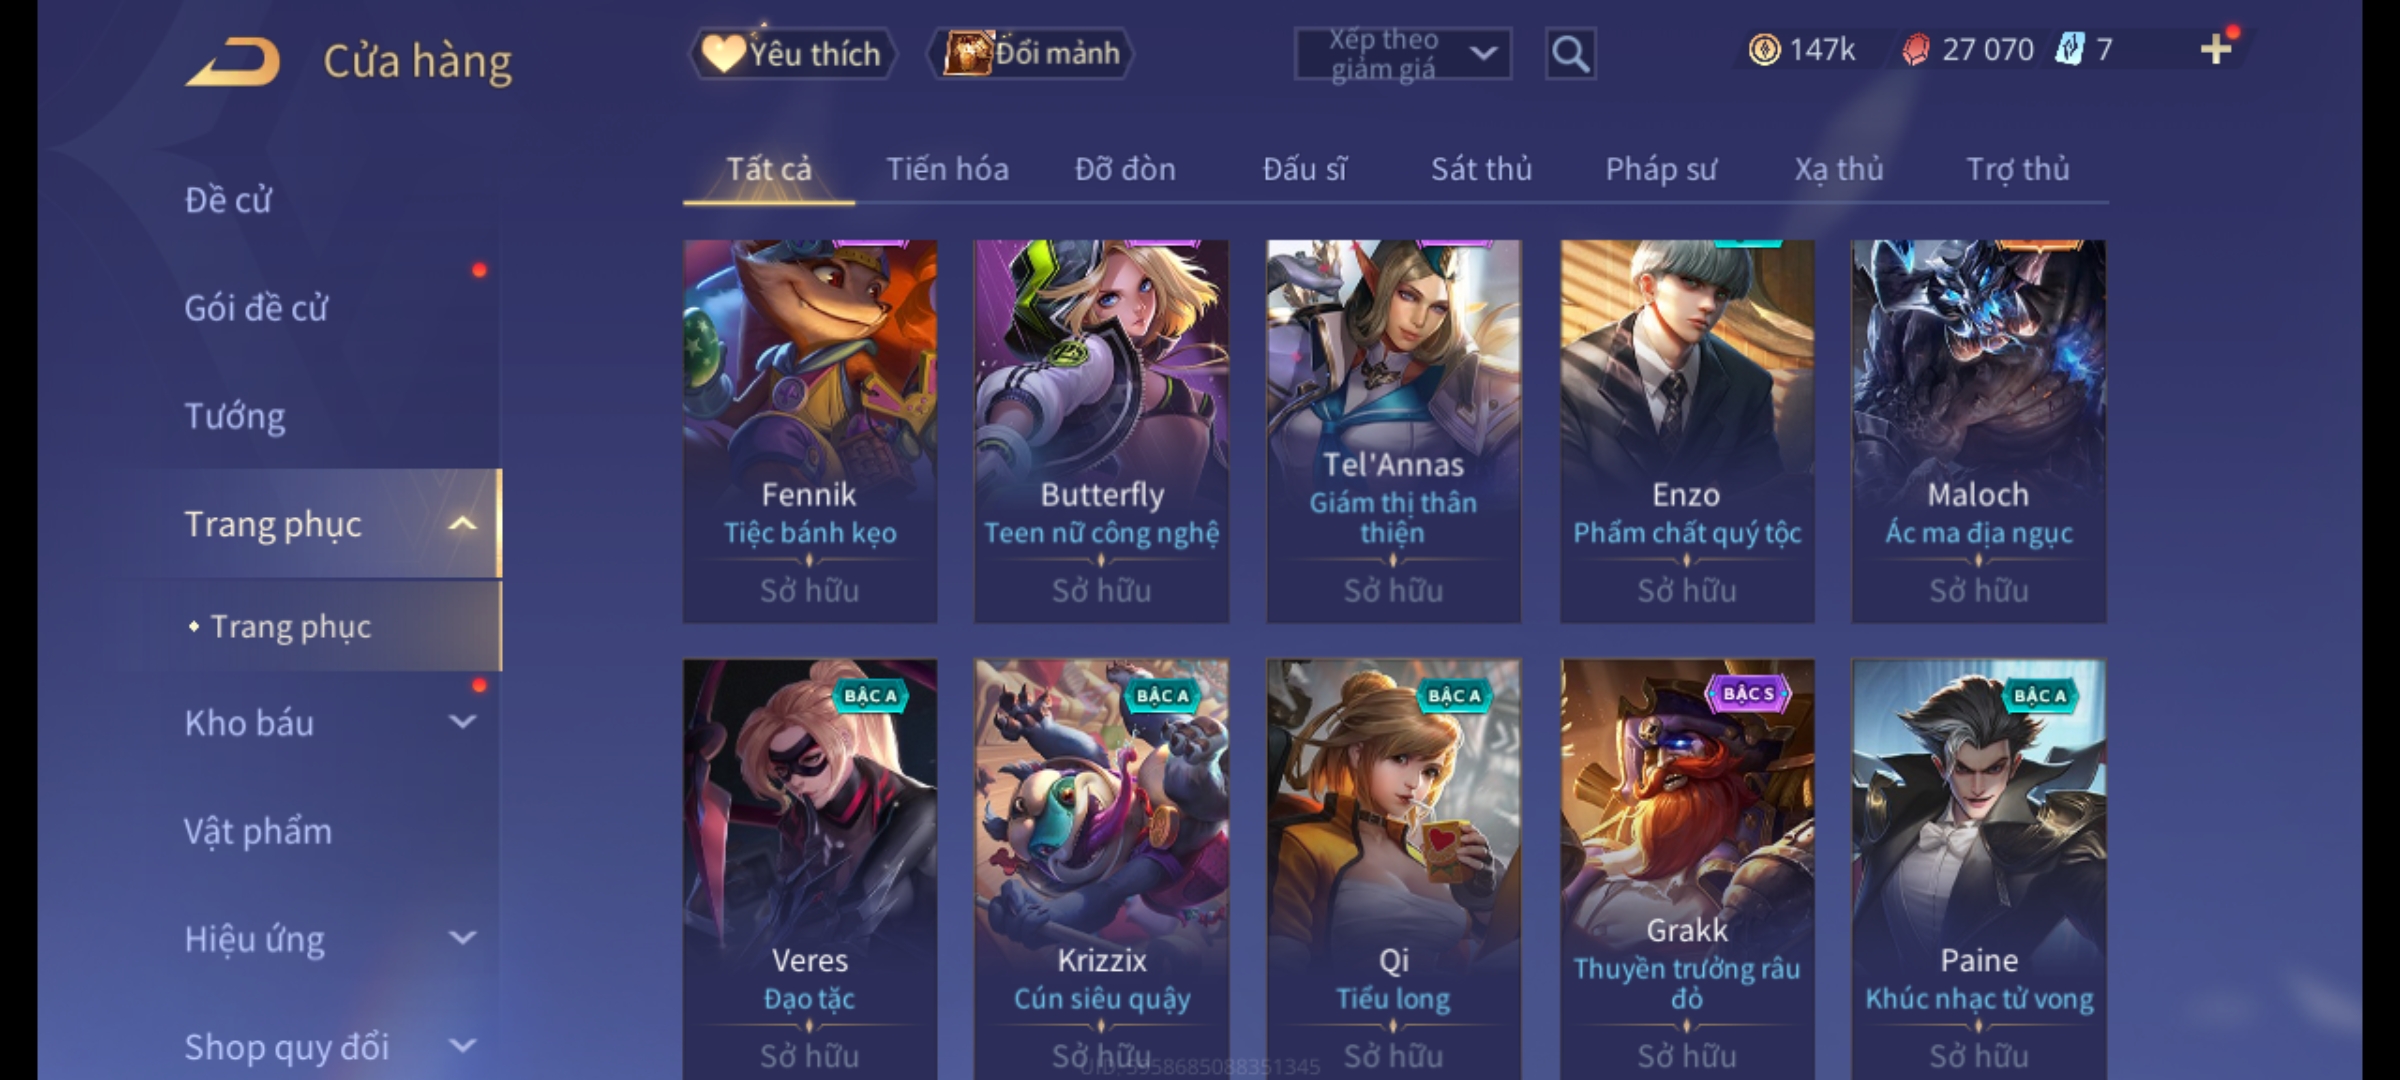Select the Butterfly Teen nữ công nghệ skin
Viewport: 2400px width, 1080px height.
point(1101,431)
